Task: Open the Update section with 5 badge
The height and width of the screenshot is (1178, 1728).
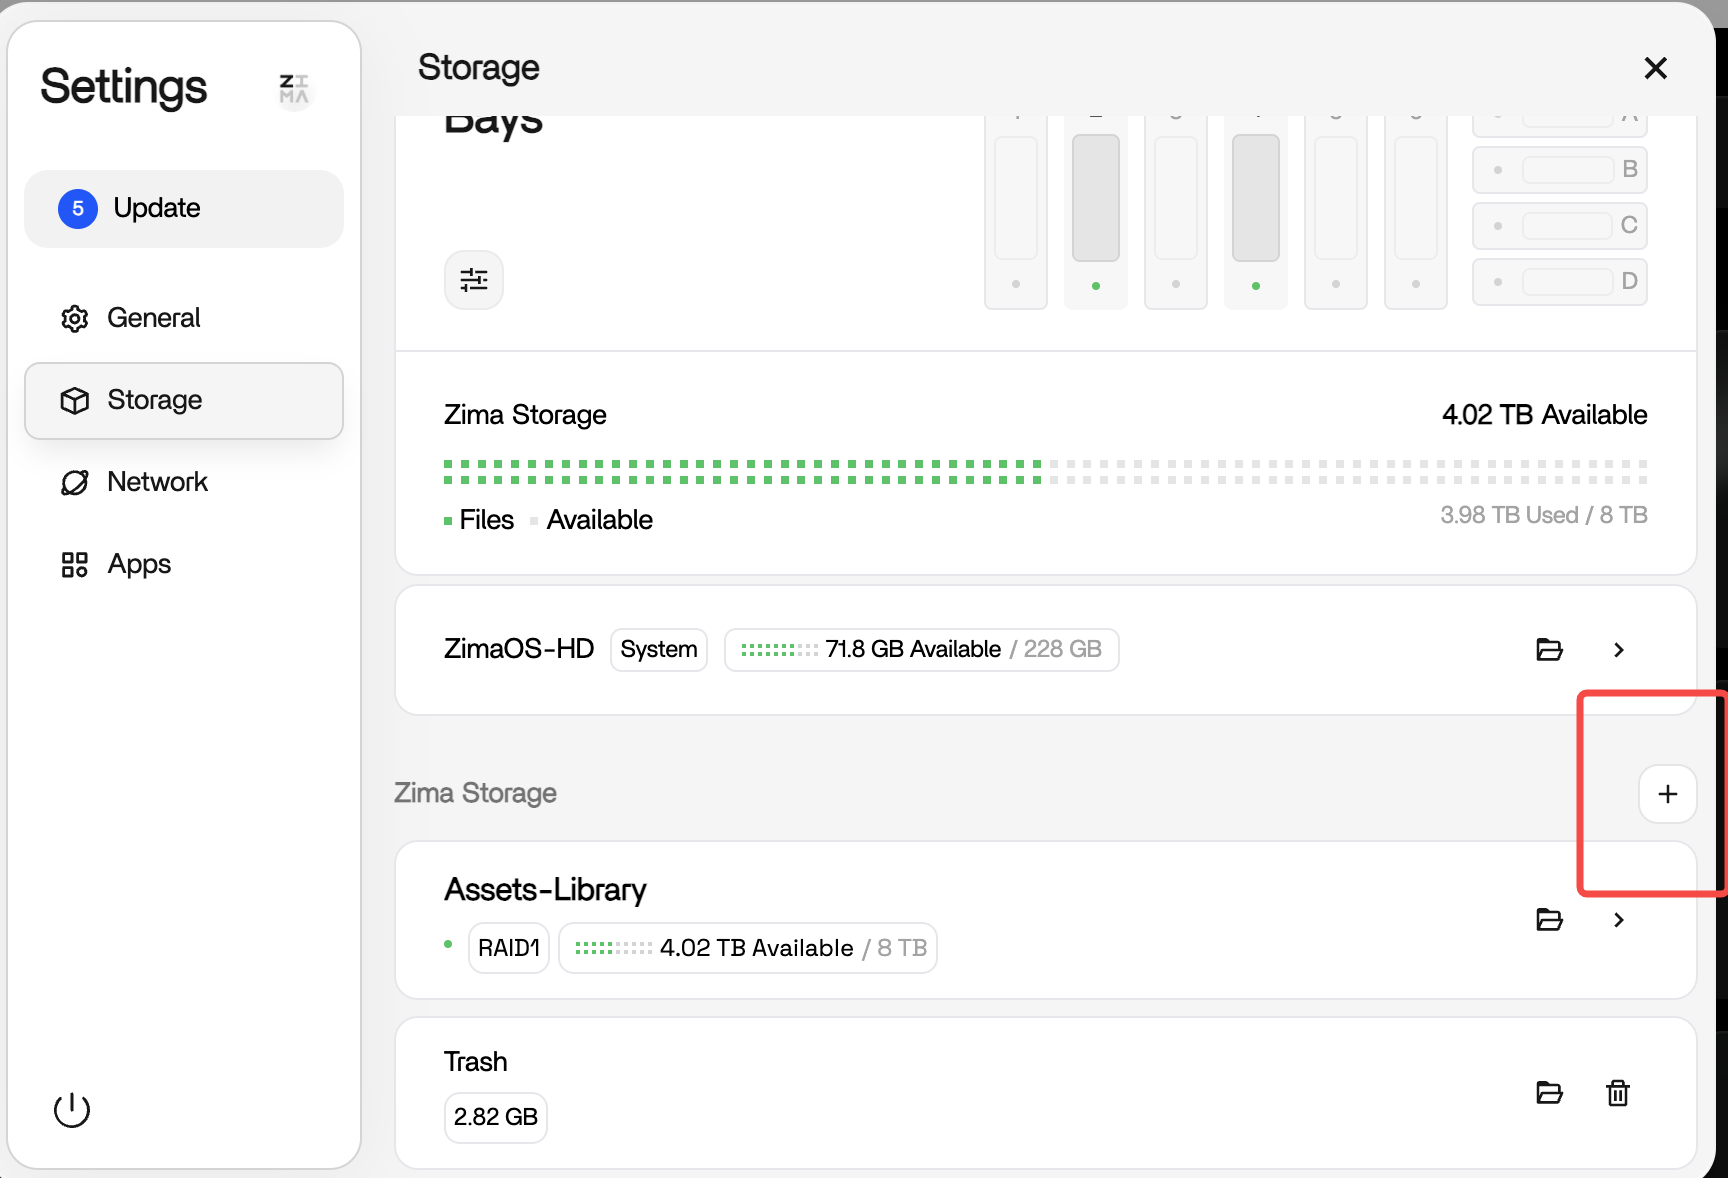Action: (x=184, y=208)
